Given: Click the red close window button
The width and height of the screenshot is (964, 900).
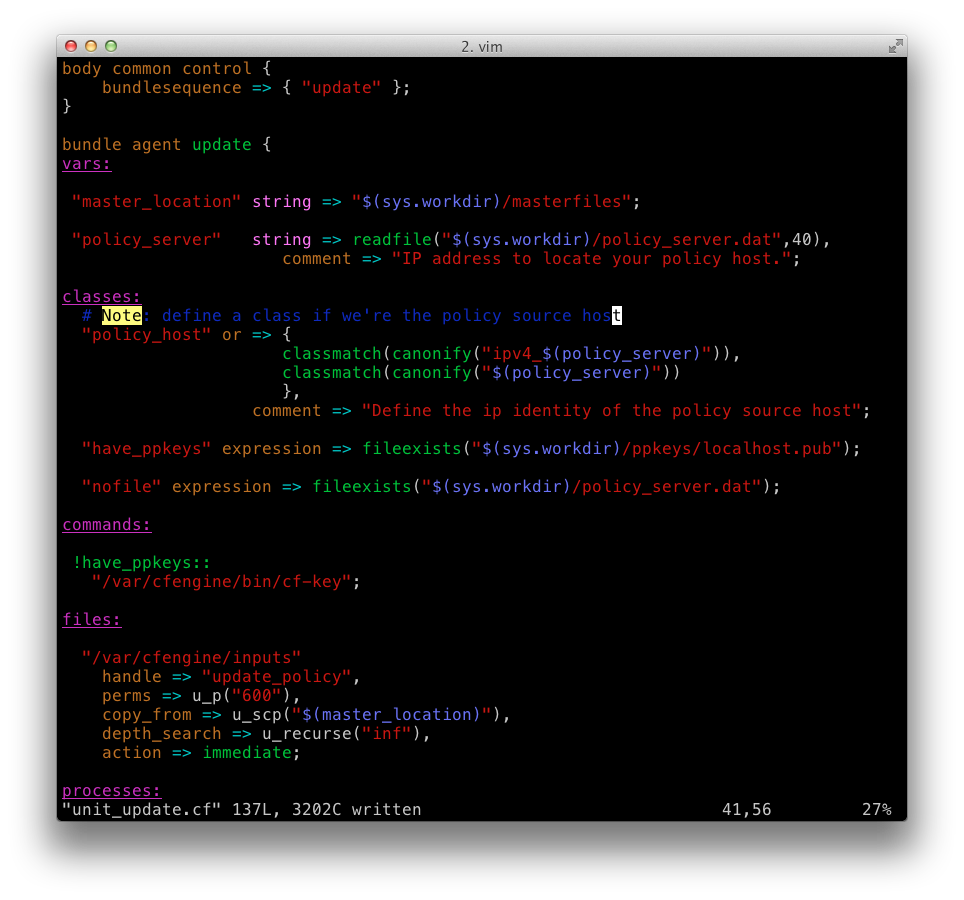Looking at the screenshot, I should tap(71, 46).
